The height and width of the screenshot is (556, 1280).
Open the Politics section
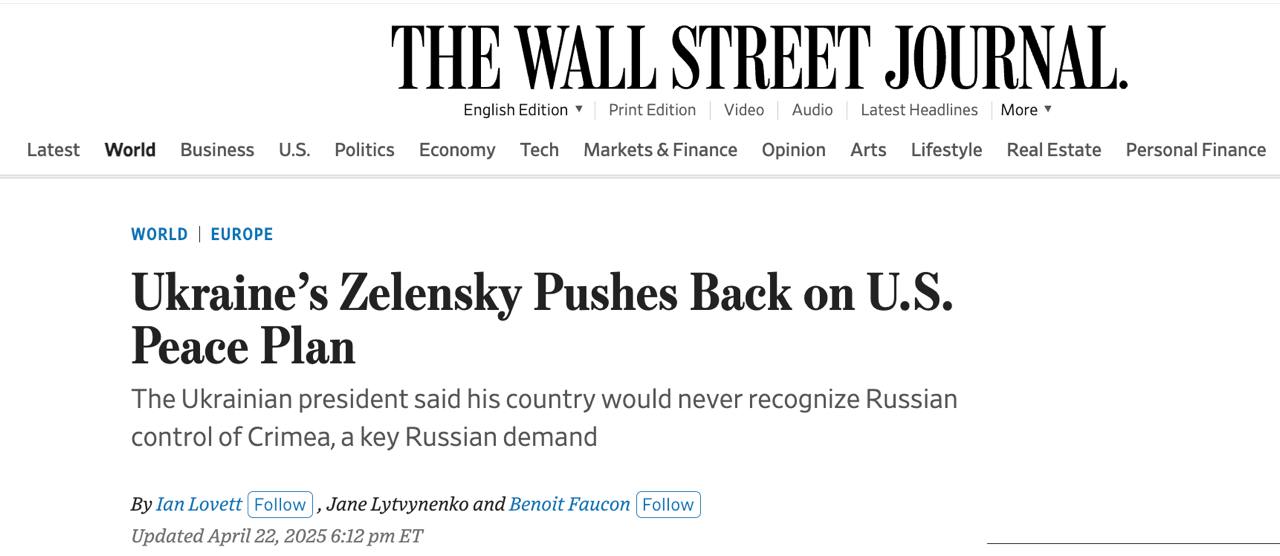(364, 150)
